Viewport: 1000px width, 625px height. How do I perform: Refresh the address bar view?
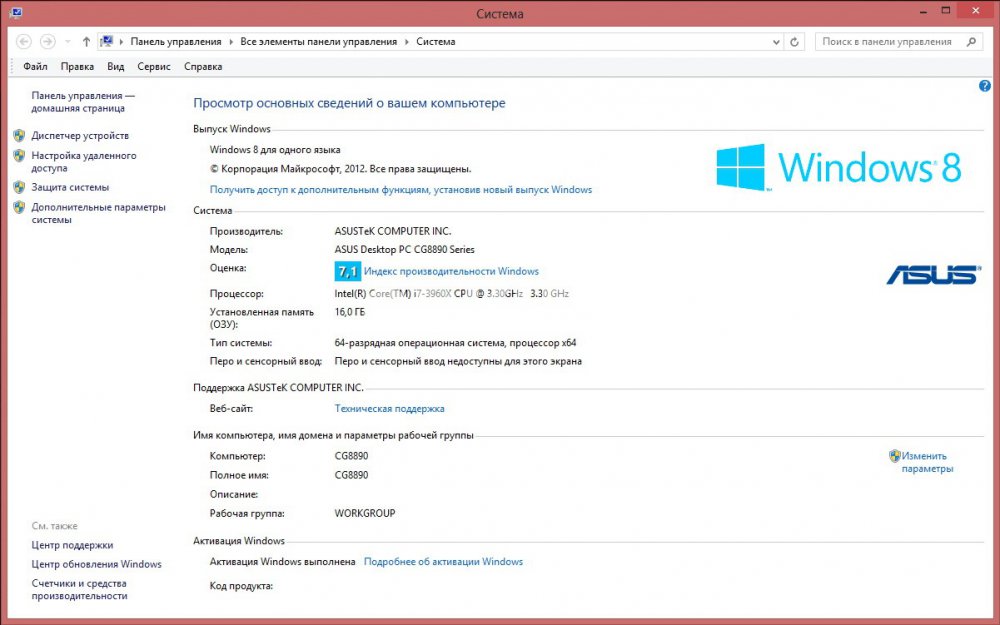795,42
